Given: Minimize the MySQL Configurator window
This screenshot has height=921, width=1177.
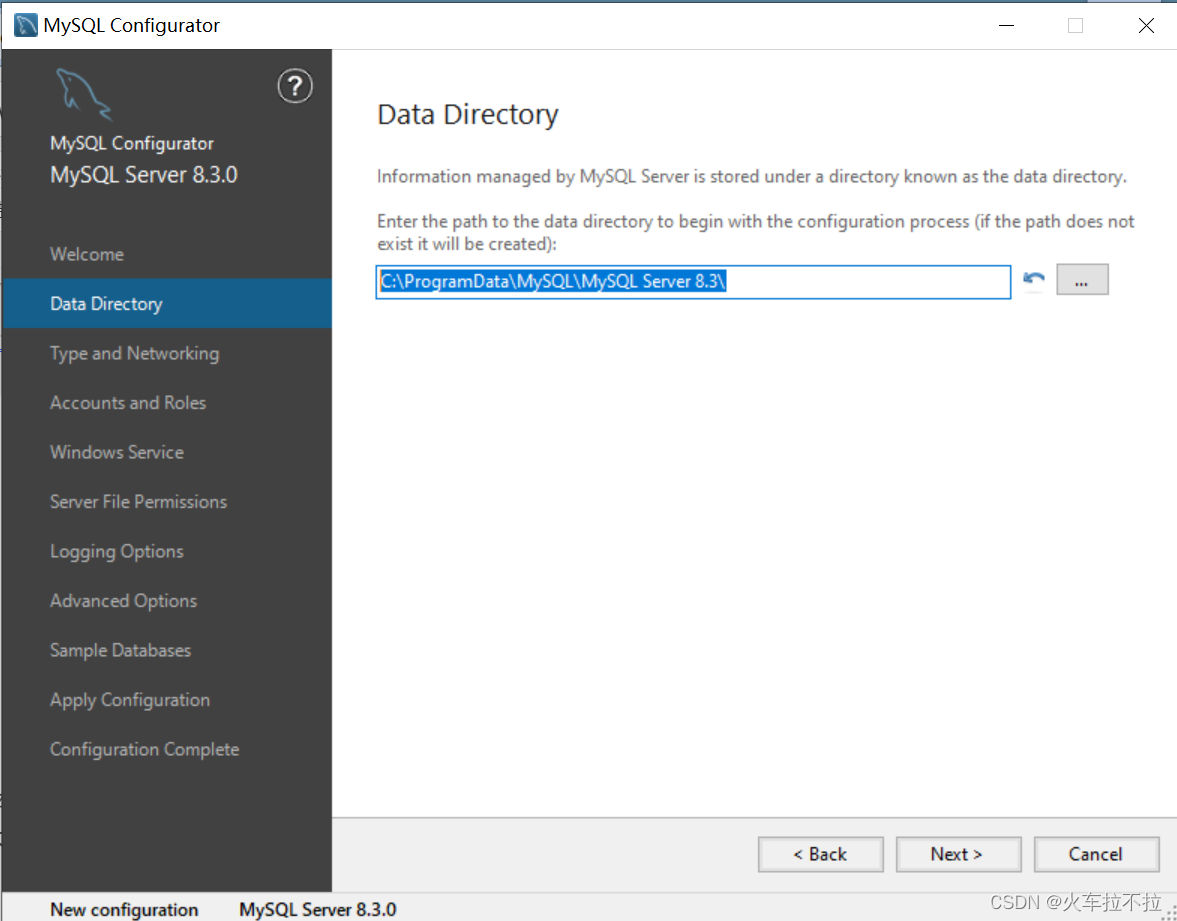Looking at the screenshot, I should pyautogui.click(x=1007, y=26).
